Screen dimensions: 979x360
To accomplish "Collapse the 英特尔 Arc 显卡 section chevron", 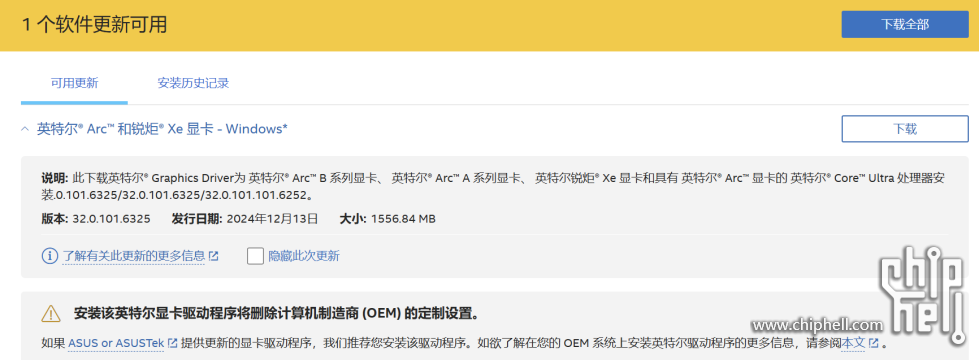I will tap(25, 129).
